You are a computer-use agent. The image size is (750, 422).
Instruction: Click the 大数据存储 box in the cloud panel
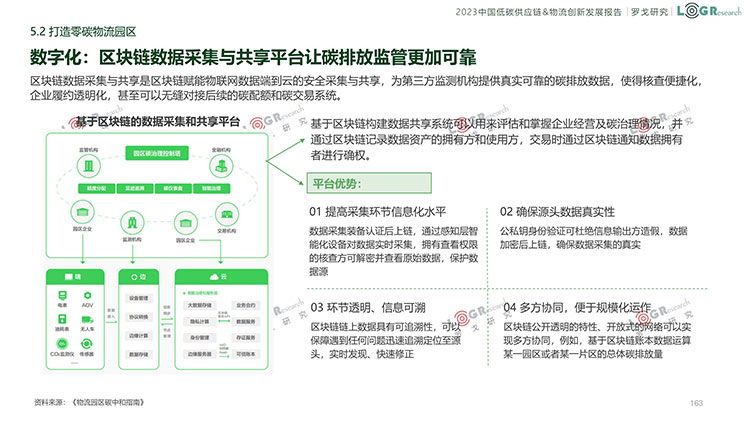(x=199, y=305)
